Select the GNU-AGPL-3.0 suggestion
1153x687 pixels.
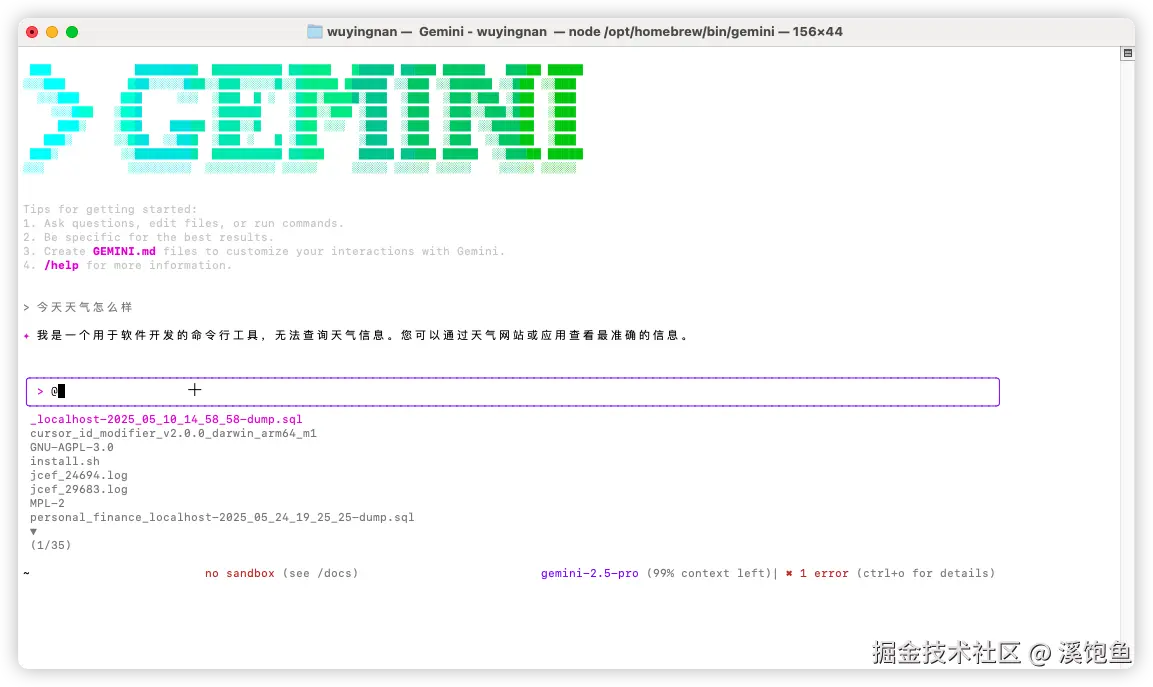71,447
